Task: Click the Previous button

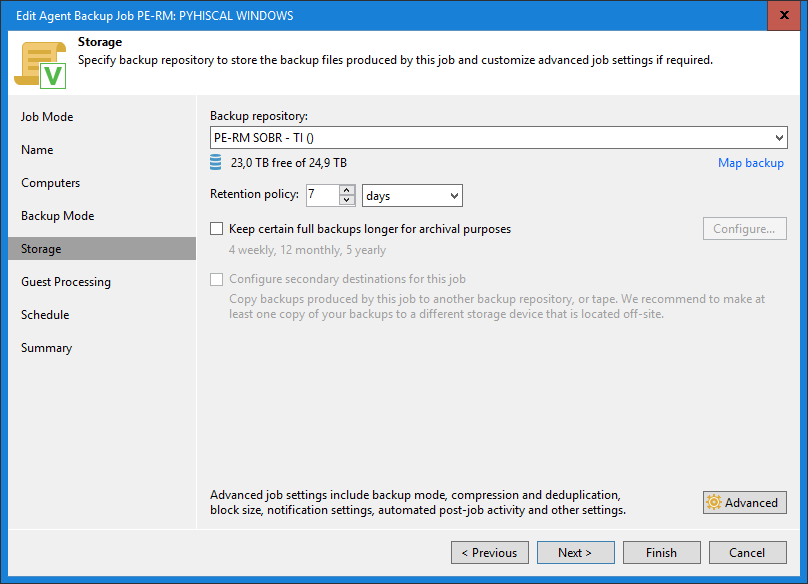Action: pos(490,553)
